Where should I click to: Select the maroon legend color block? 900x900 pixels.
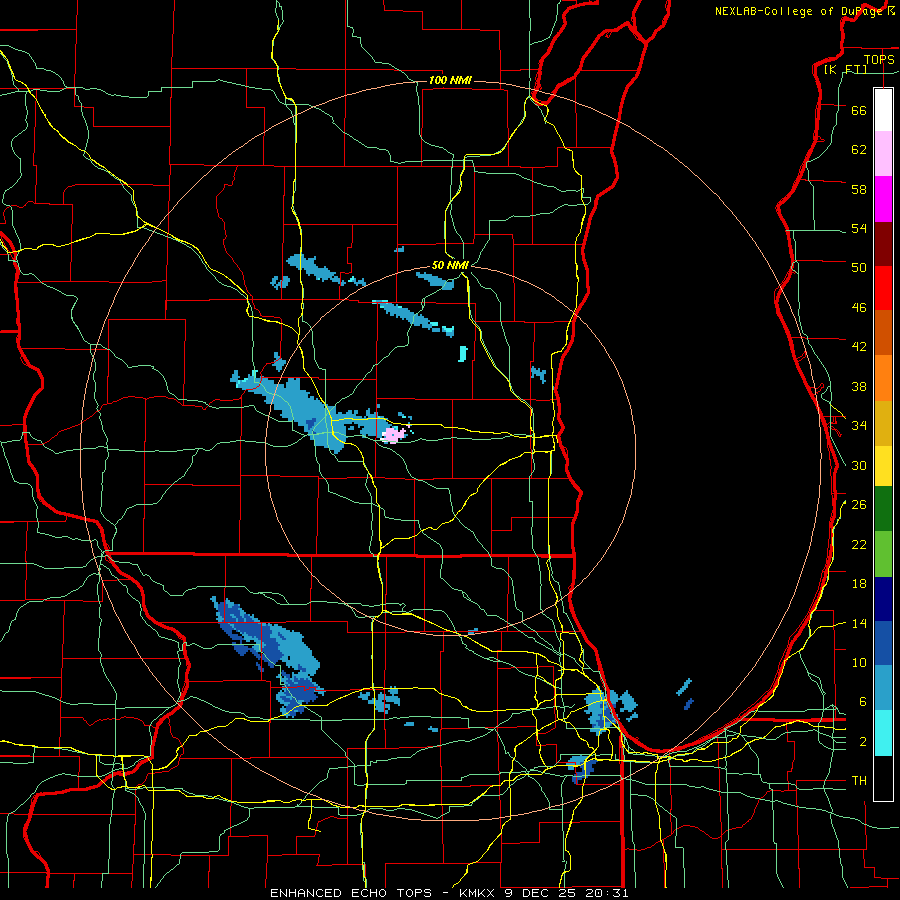(x=883, y=244)
